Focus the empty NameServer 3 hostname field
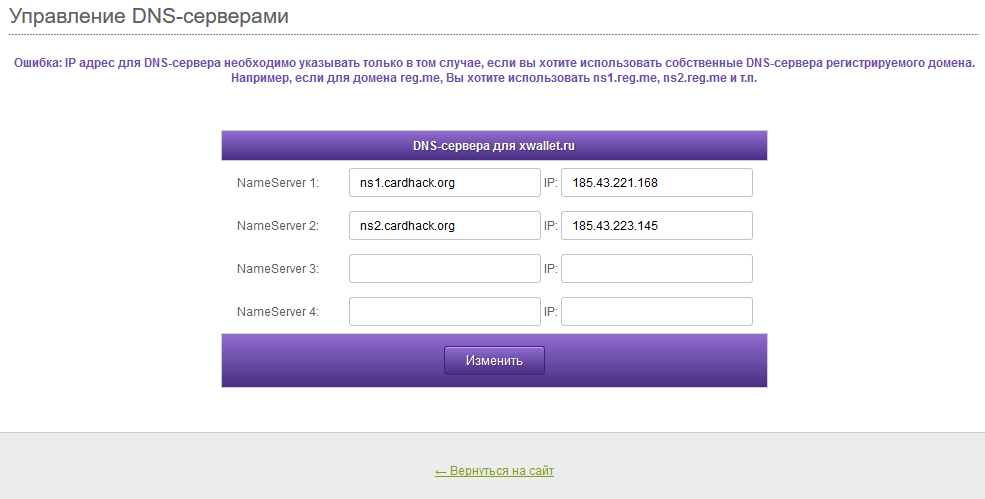The image size is (985, 499). pos(445,268)
